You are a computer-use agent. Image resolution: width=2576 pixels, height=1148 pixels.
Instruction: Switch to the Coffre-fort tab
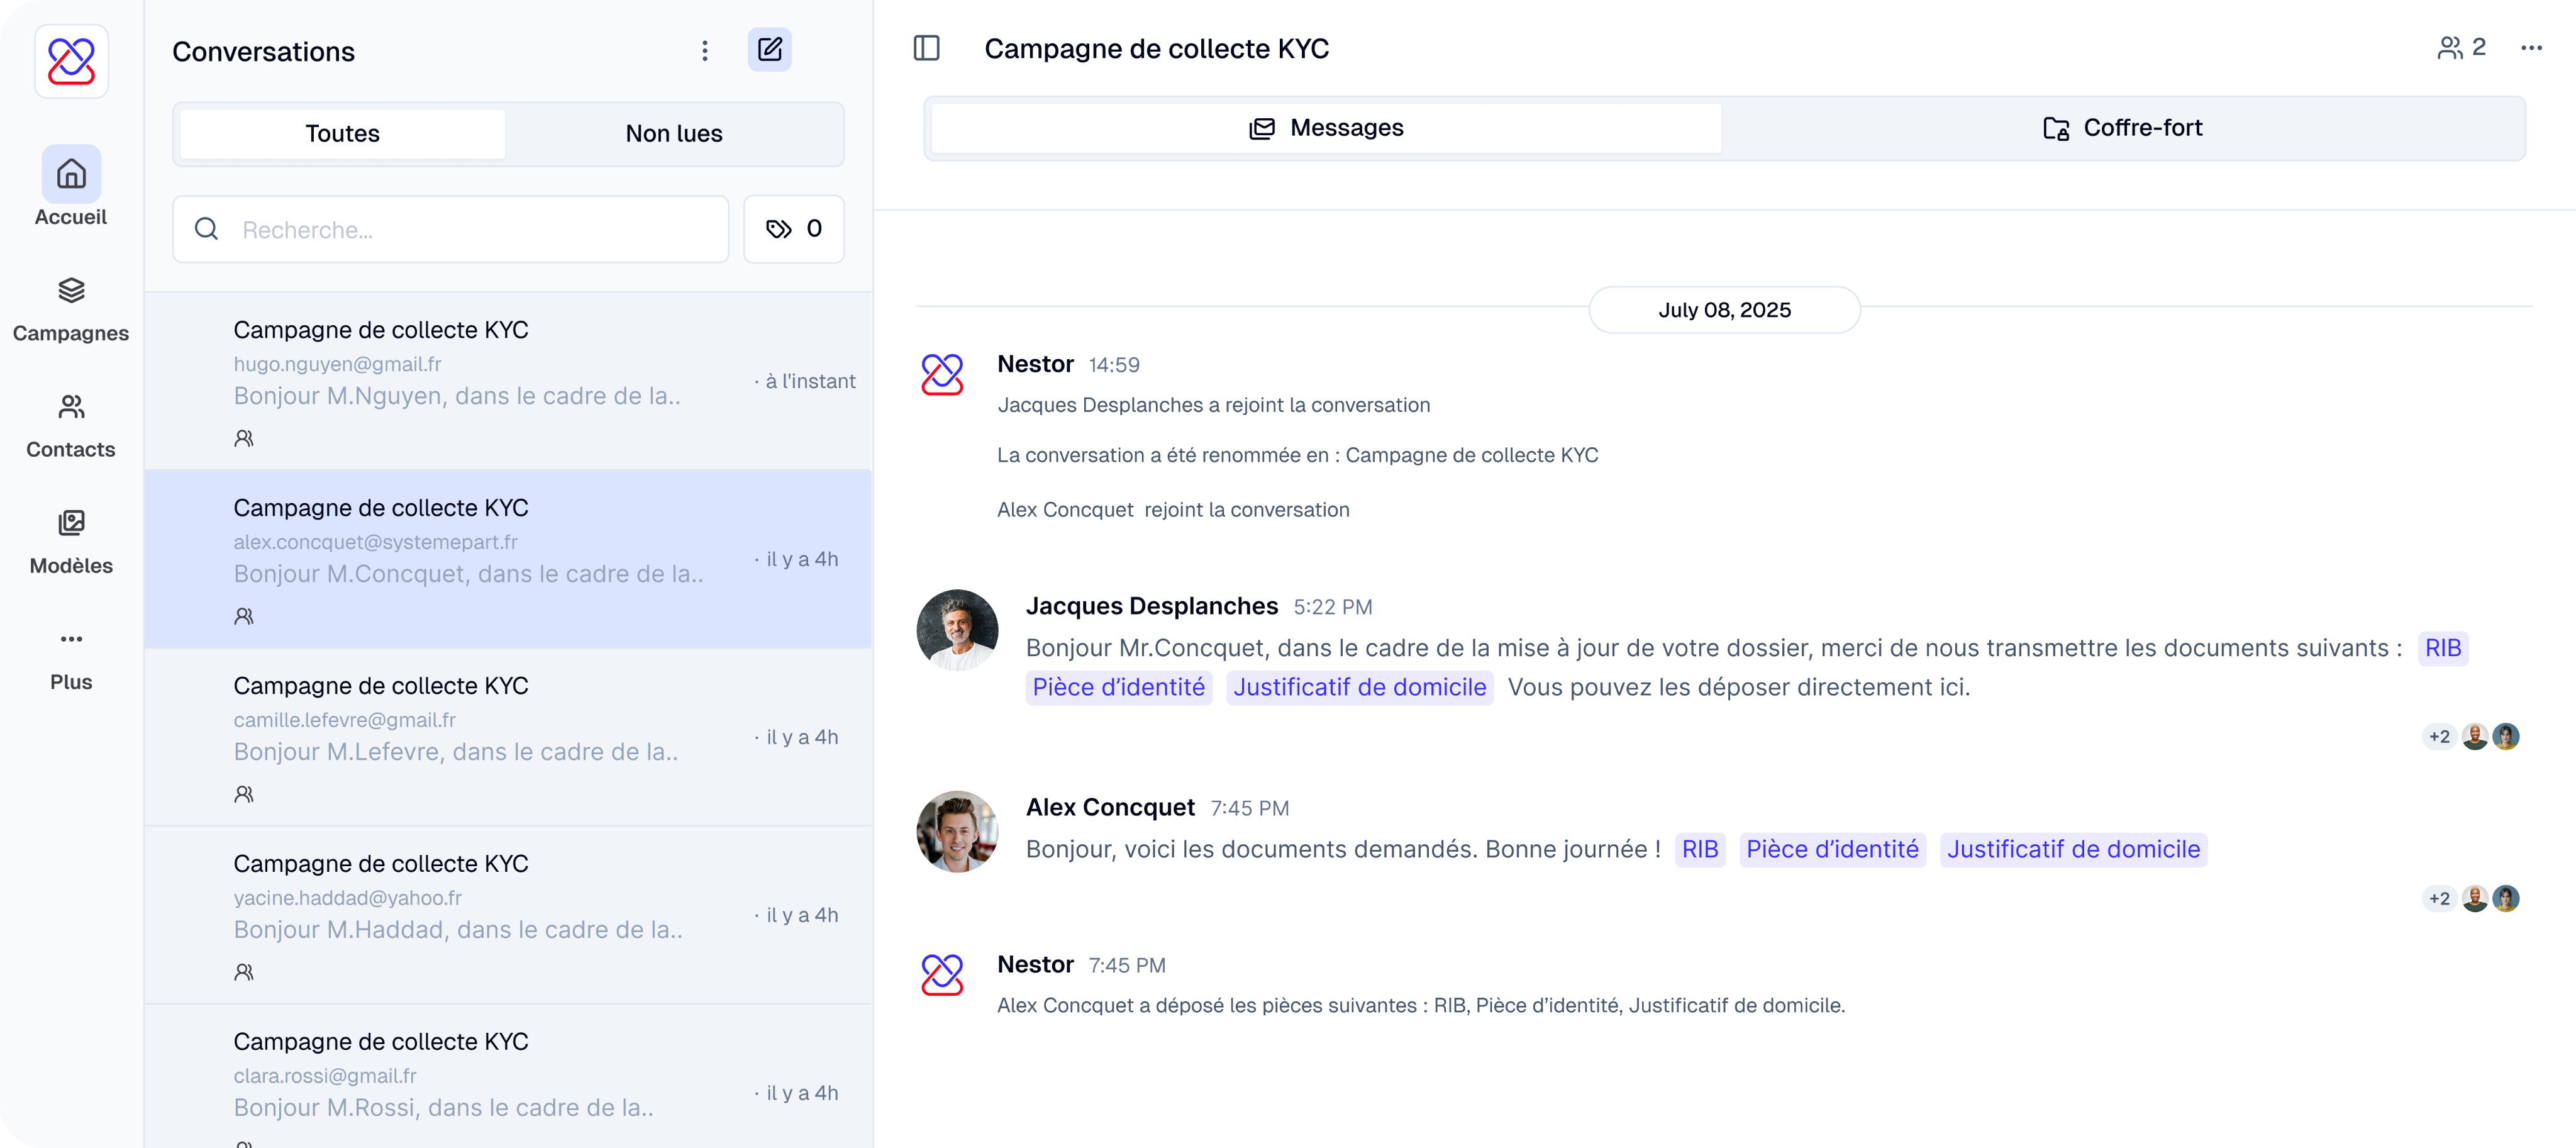click(x=2122, y=128)
